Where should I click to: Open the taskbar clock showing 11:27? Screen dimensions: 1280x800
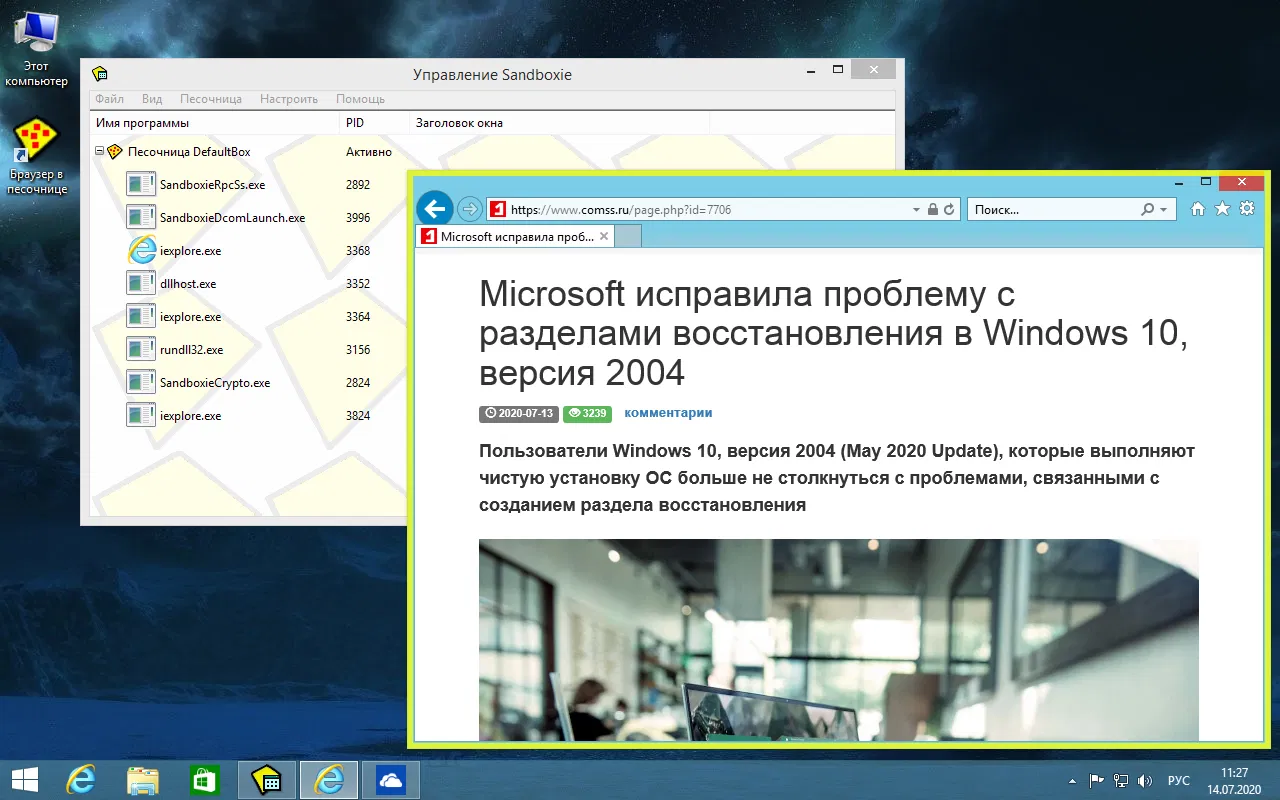click(x=1234, y=780)
